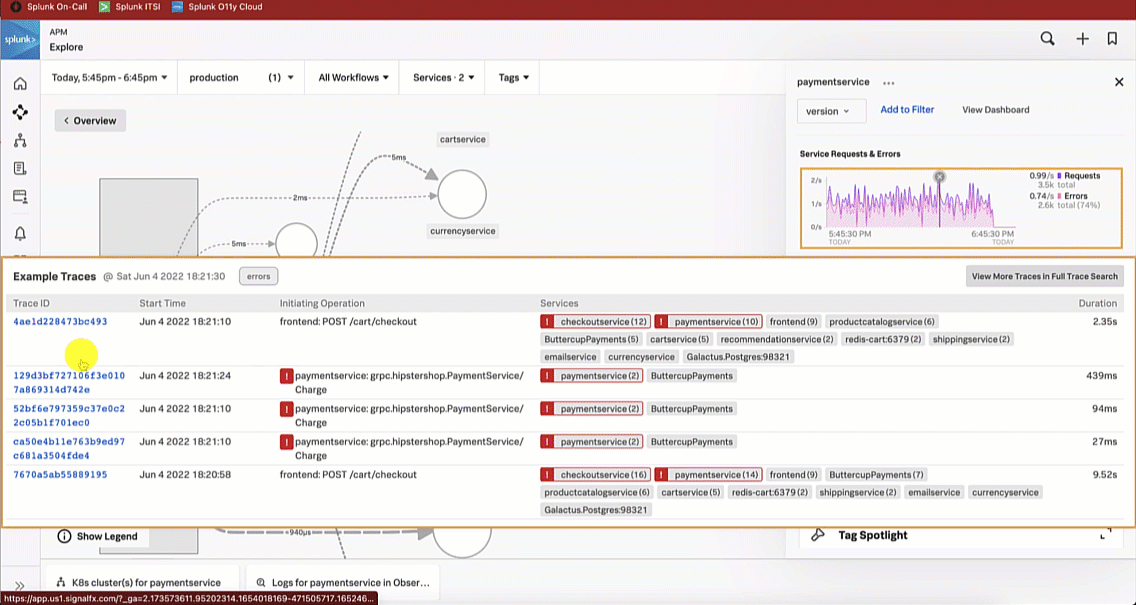Open trace ID 4ae1d228473bc493

[x=60, y=322]
